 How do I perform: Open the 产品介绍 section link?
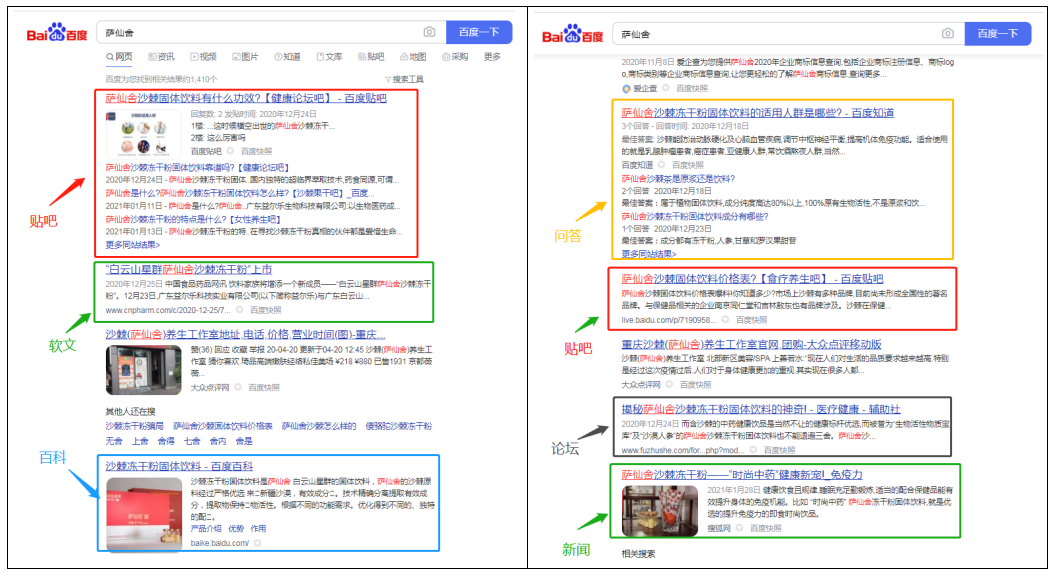point(207,529)
